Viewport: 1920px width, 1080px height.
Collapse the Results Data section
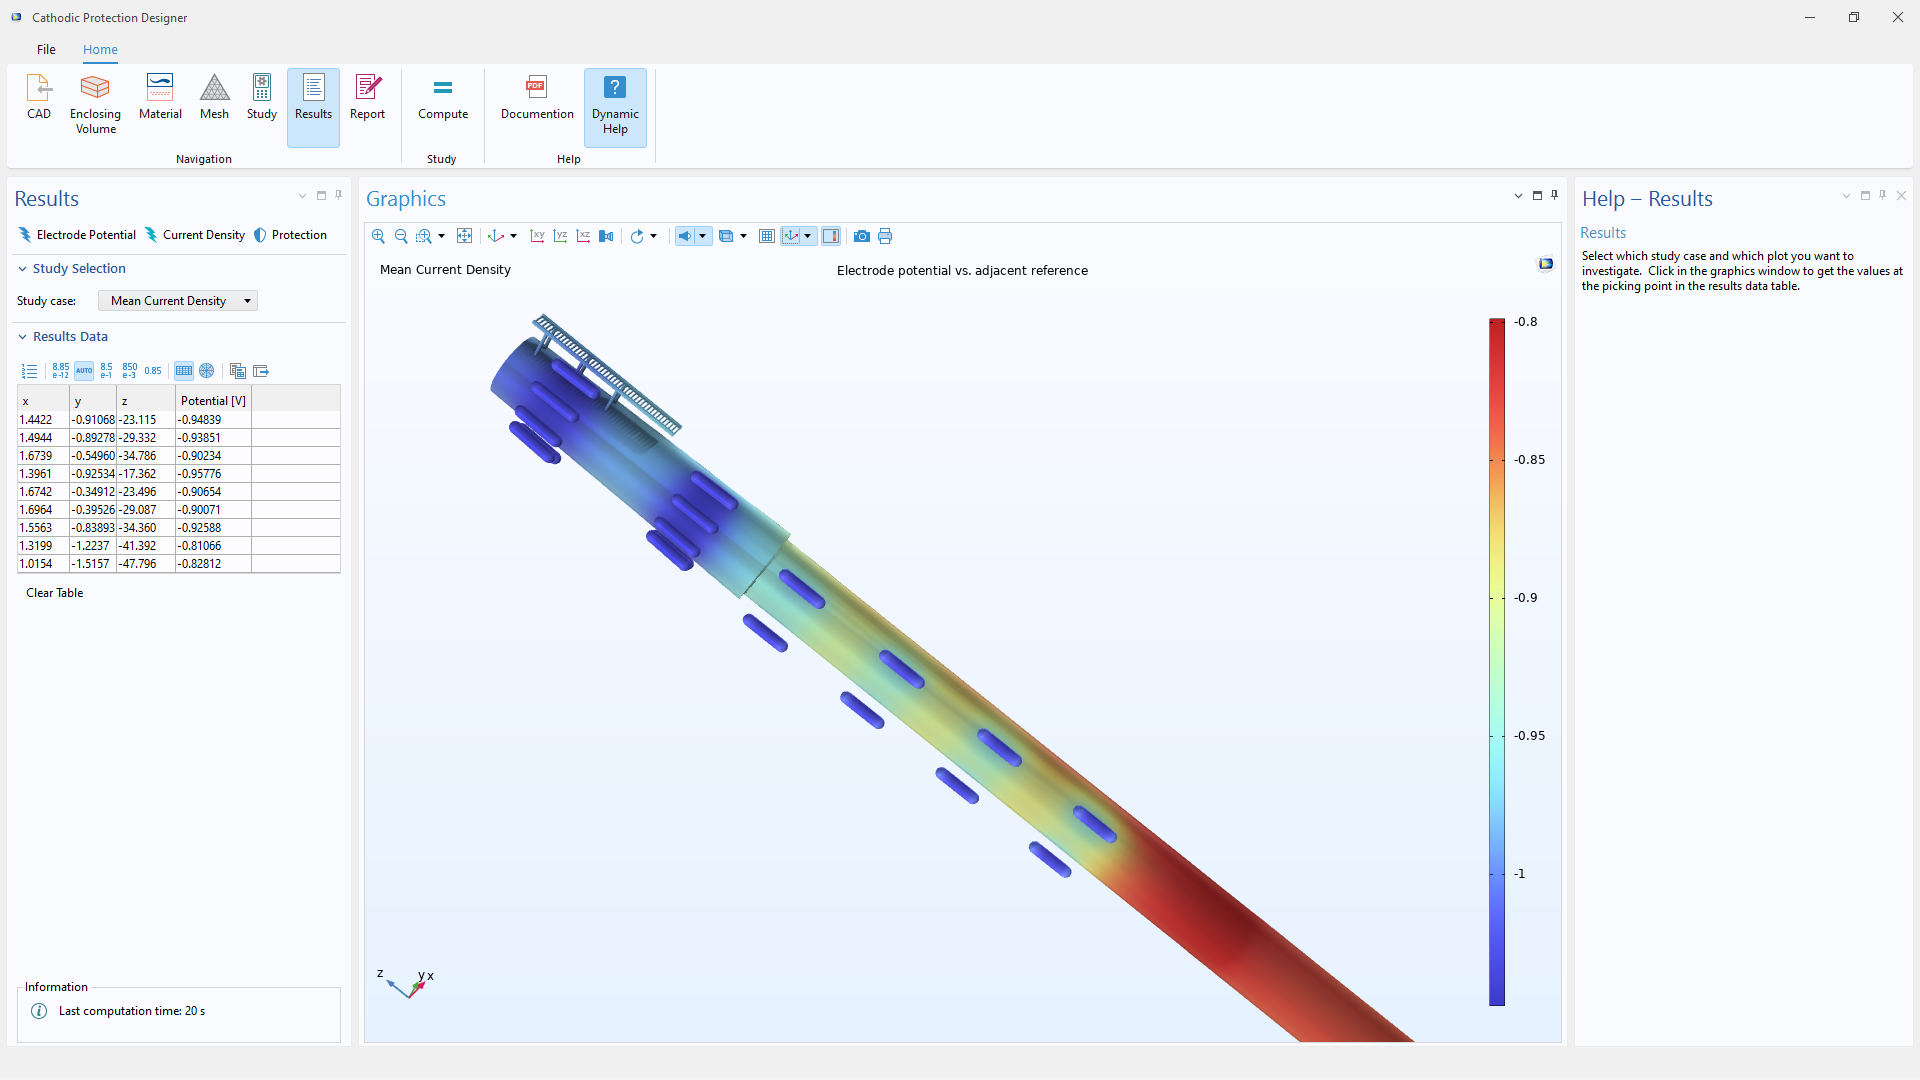click(x=22, y=337)
